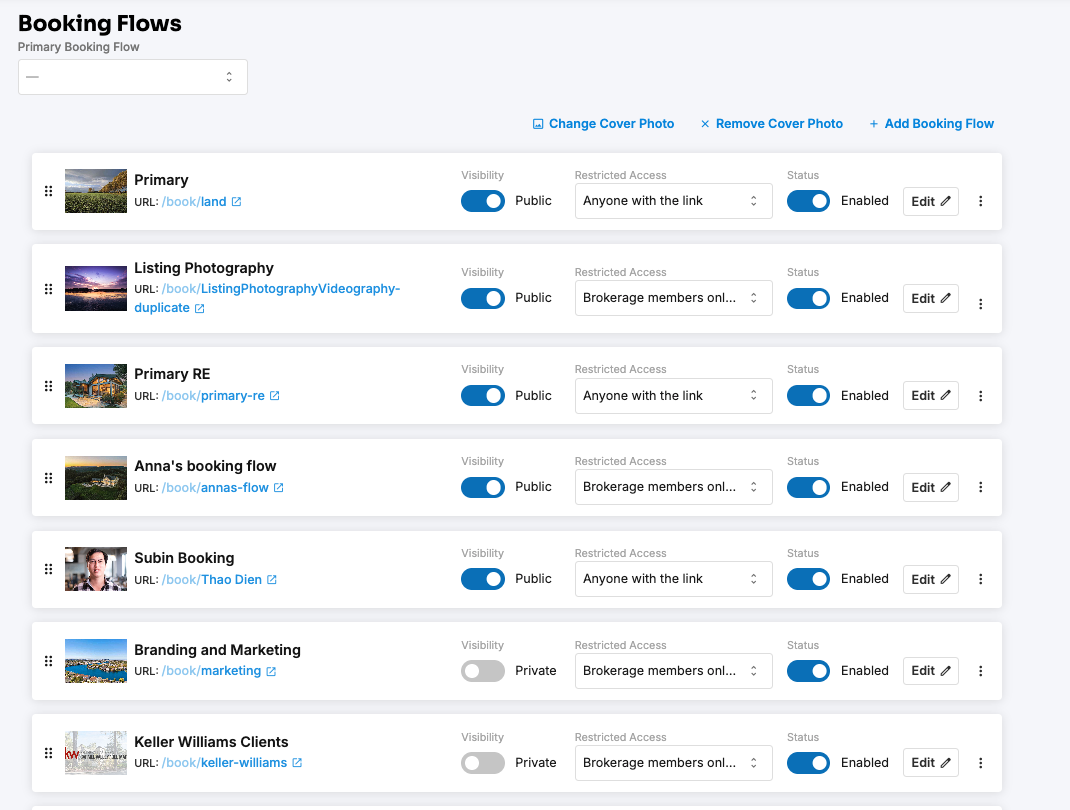Toggle visibility for Primary flow
This screenshot has width=1070, height=810.
[x=482, y=201]
